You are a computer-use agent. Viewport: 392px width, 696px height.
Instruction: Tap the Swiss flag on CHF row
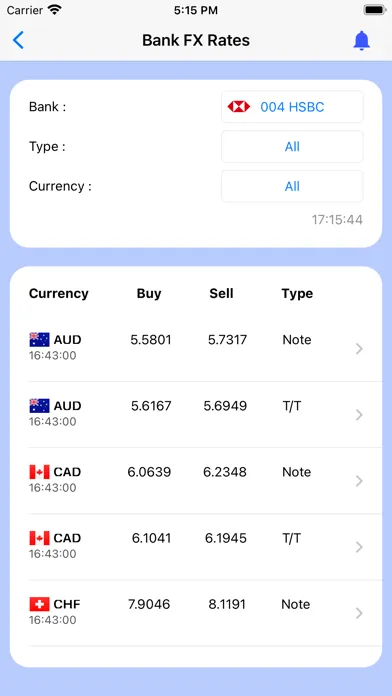coord(40,604)
